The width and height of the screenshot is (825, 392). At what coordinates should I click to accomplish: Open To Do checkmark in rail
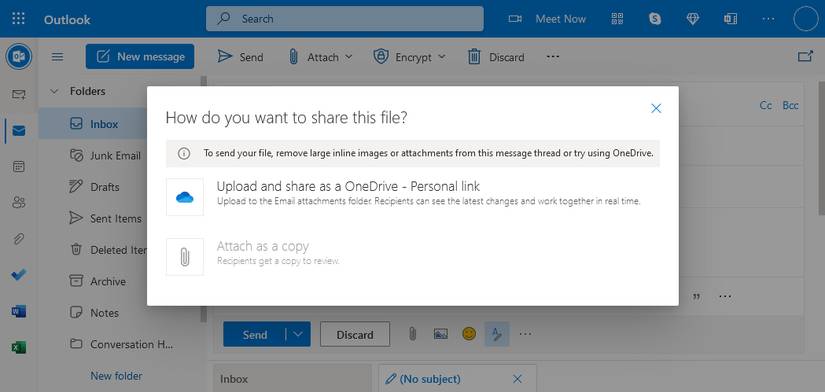click(18, 275)
